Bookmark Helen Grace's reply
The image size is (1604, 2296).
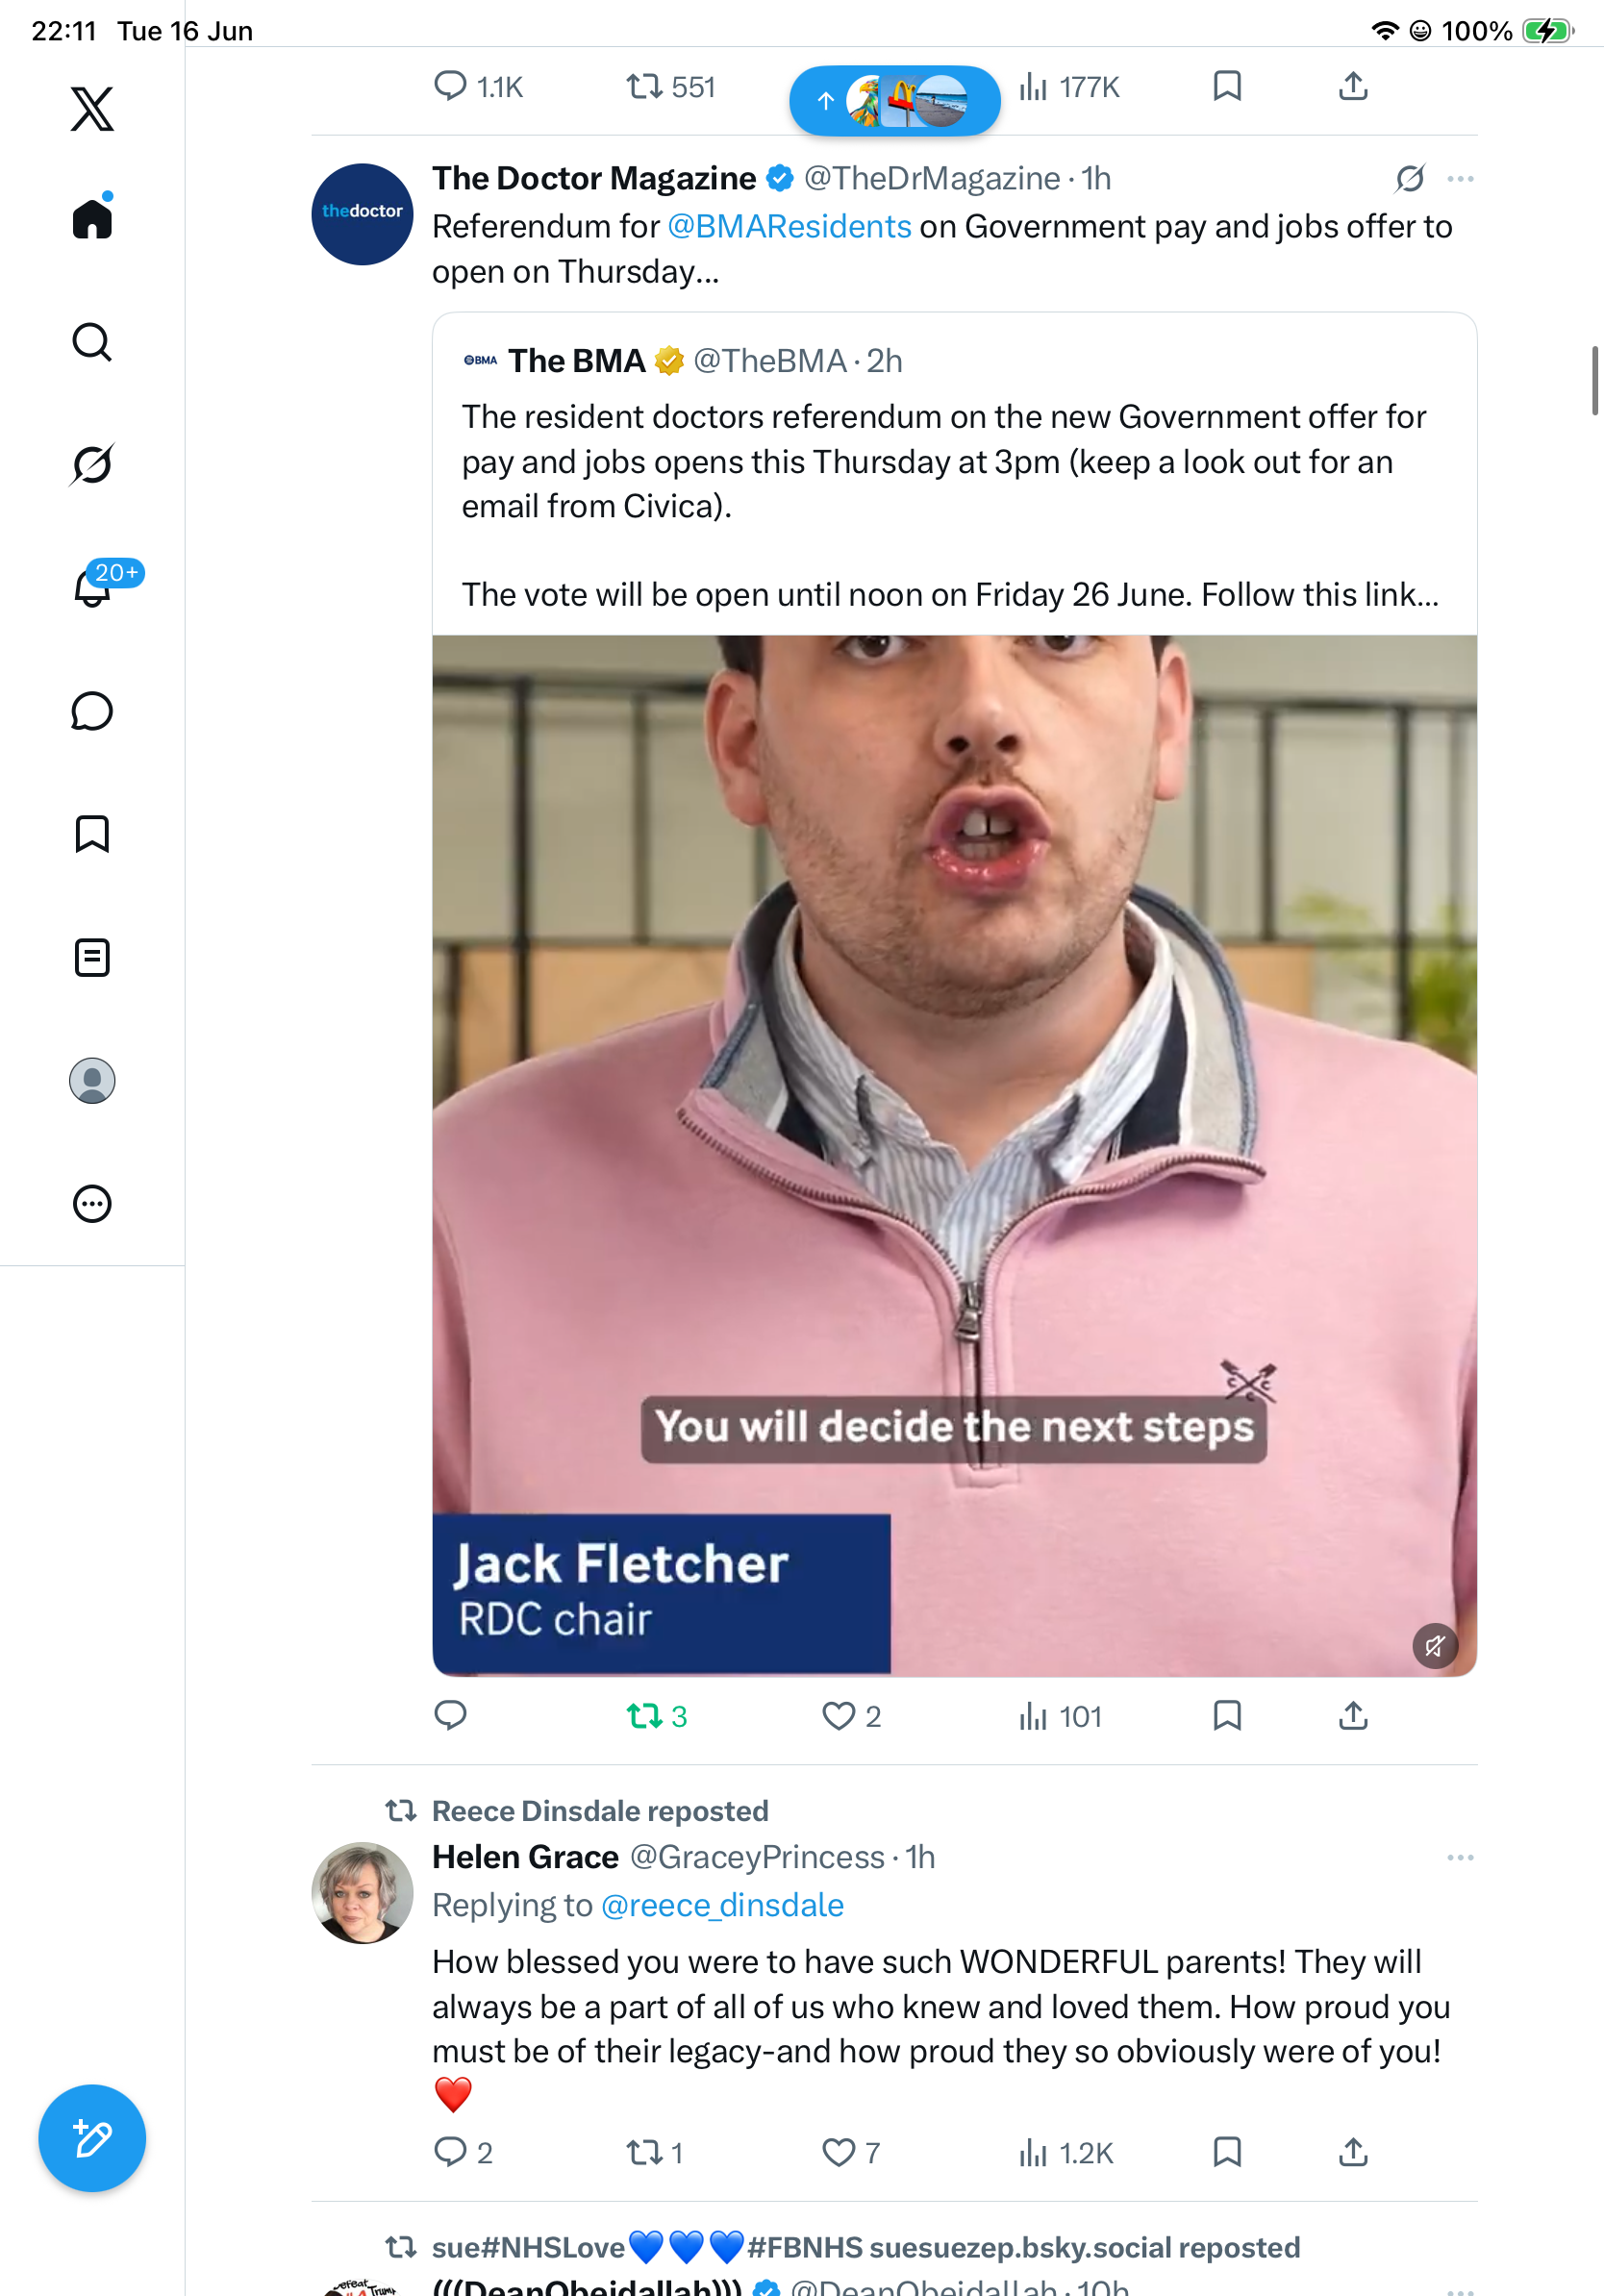(1226, 2151)
